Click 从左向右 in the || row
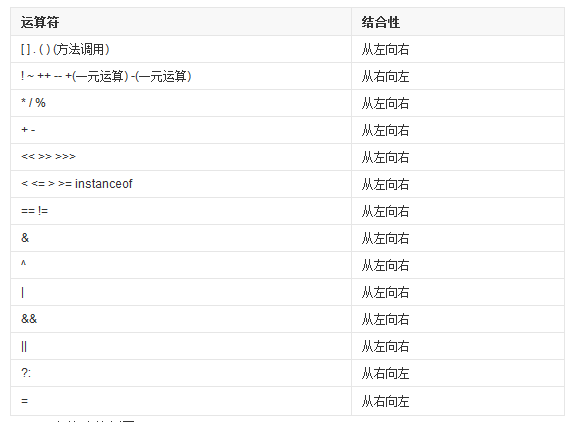This screenshot has height=422, width=576. pos(385,346)
